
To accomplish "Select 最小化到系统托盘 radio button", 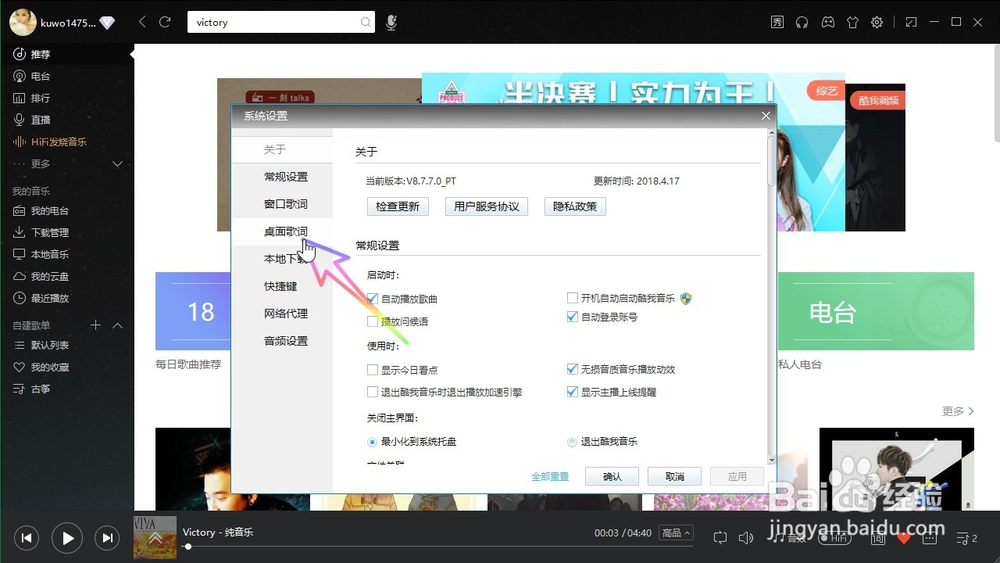I will (x=372, y=441).
